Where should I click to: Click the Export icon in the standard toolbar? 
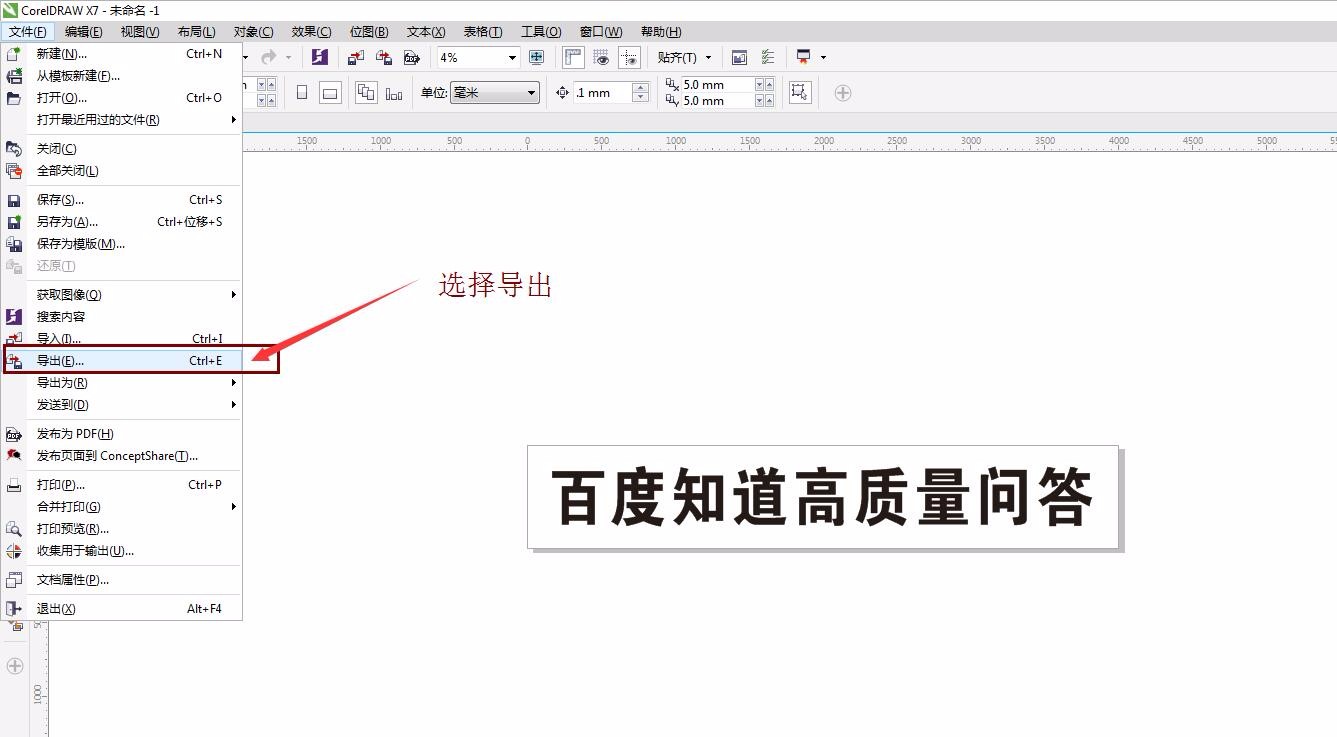click(383, 57)
